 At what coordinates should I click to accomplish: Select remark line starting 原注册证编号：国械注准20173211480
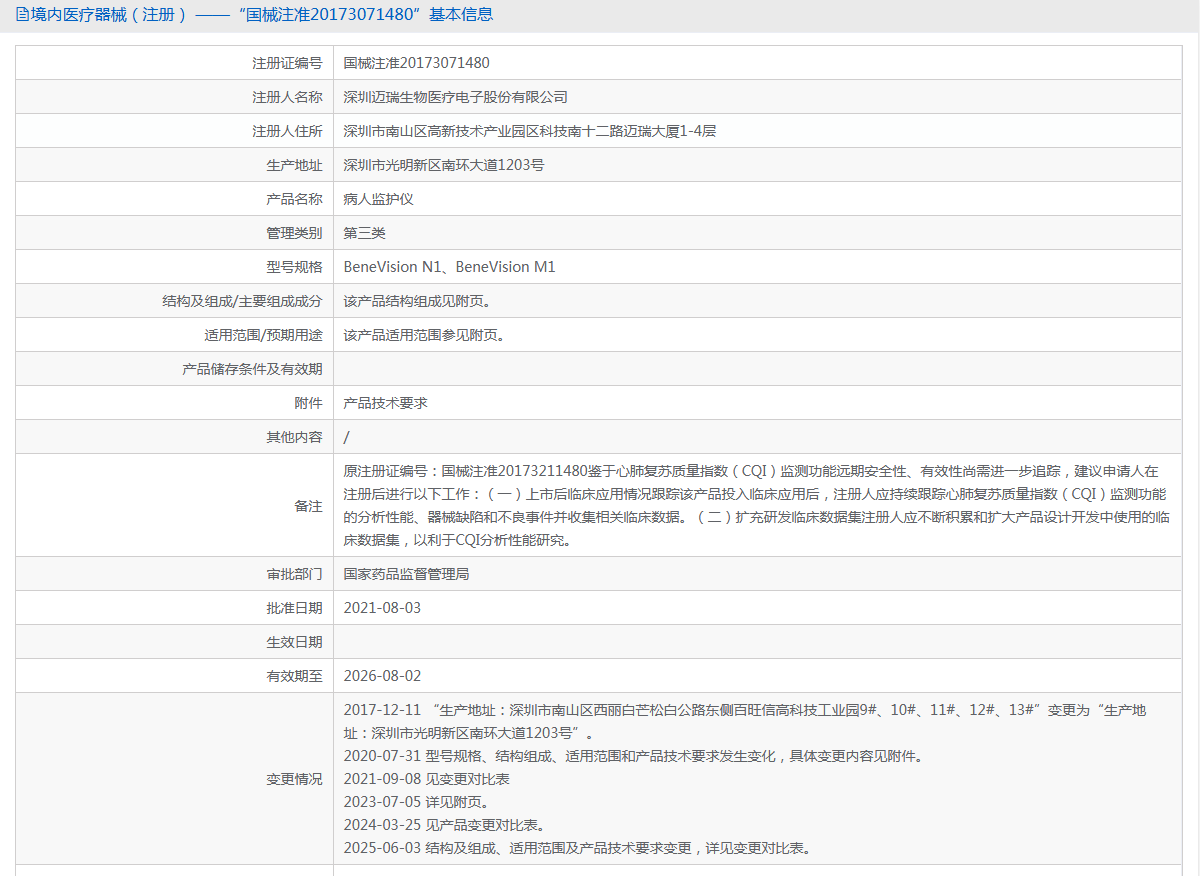coord(750,471)
